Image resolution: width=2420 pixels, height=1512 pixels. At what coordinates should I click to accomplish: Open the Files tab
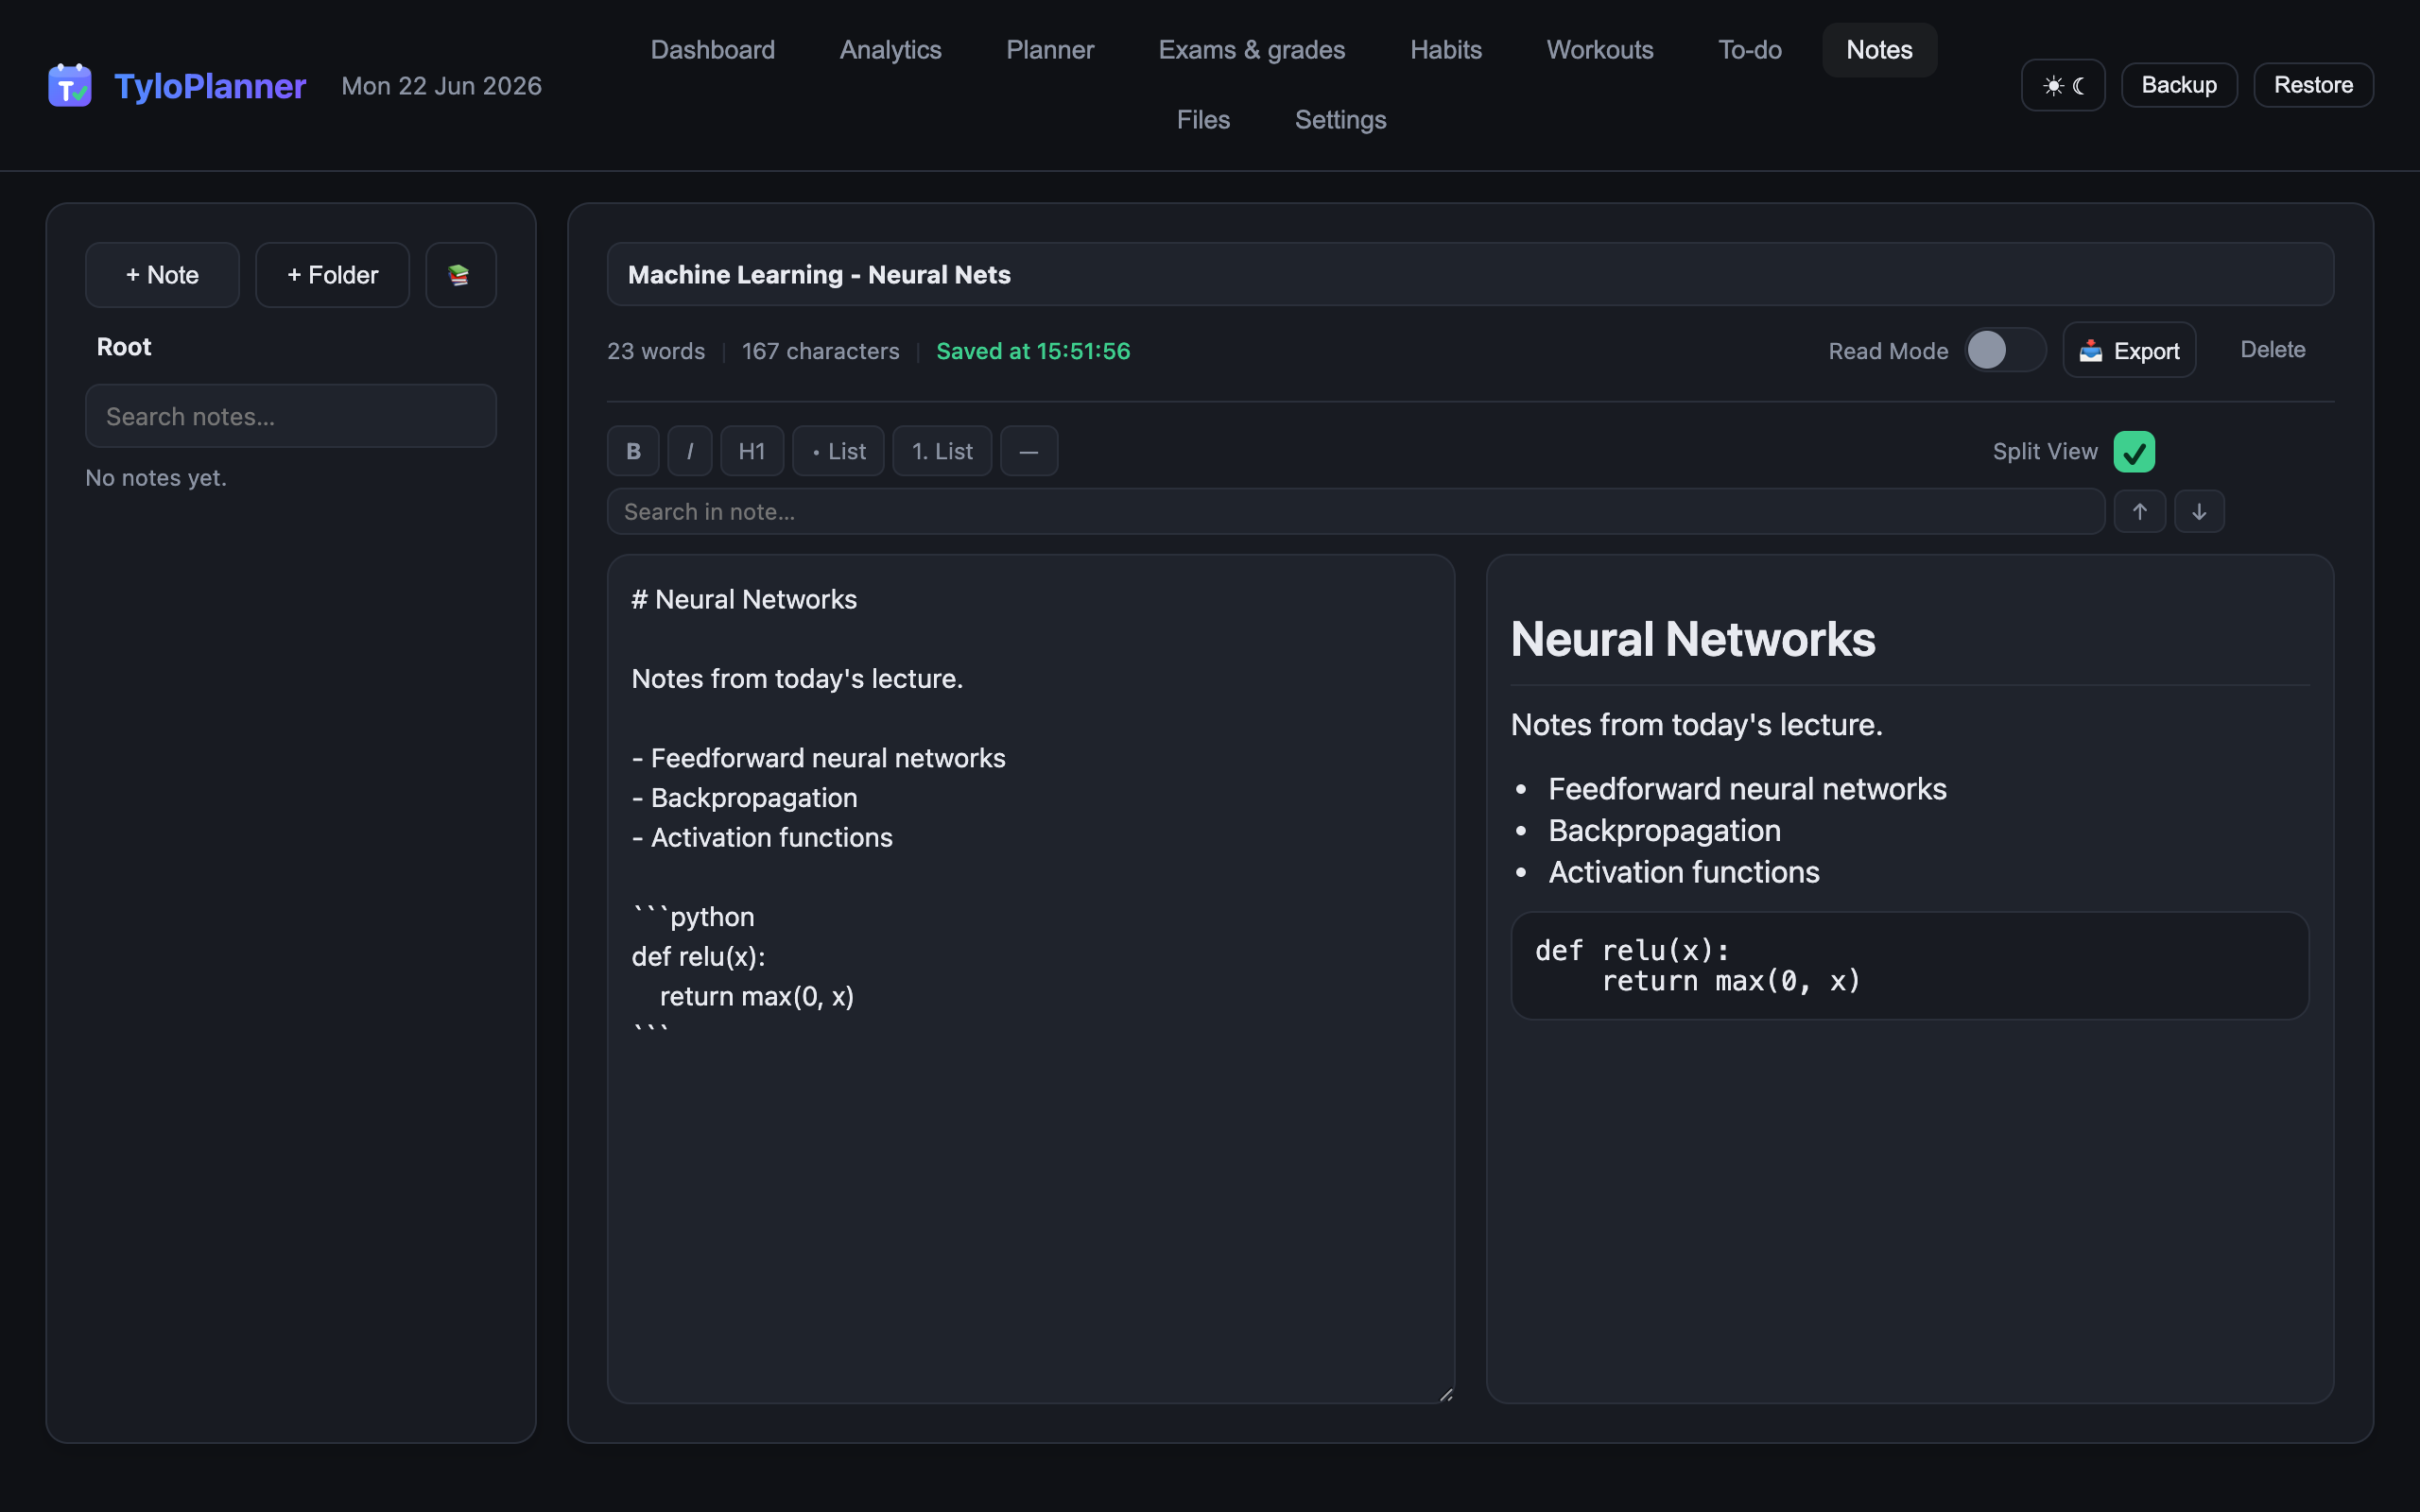(x=1203, y=120)
